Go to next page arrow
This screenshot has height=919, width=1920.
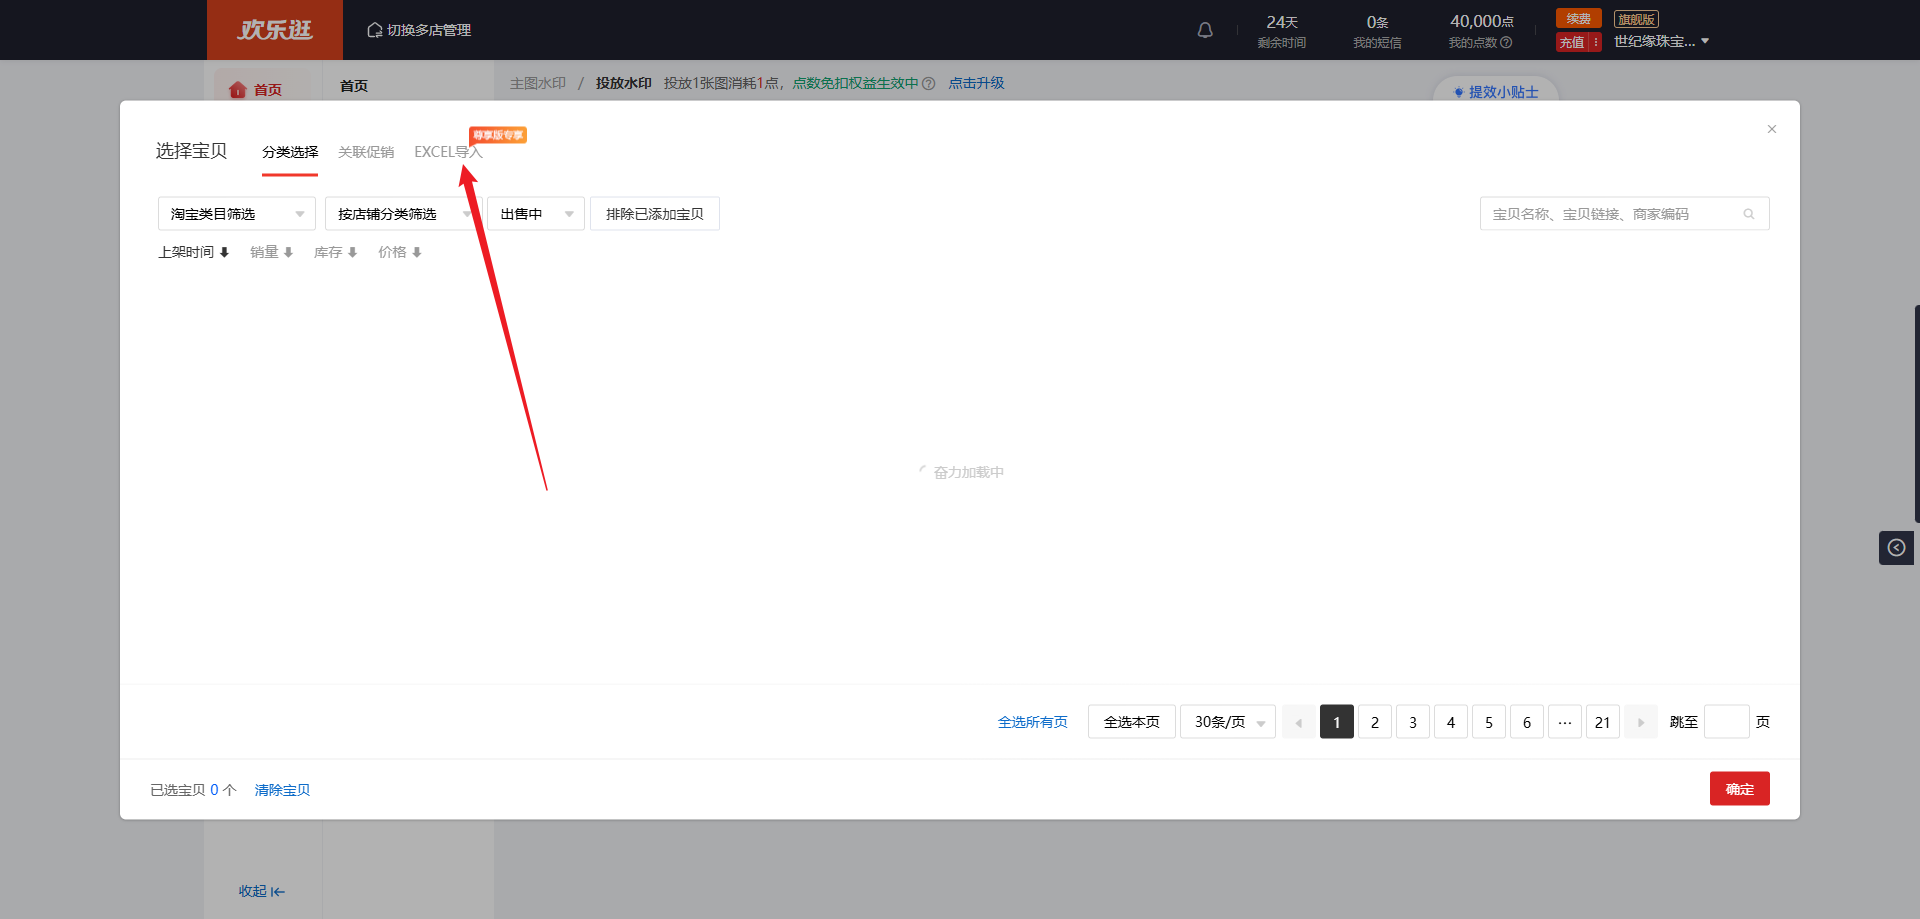point(1641,722)
